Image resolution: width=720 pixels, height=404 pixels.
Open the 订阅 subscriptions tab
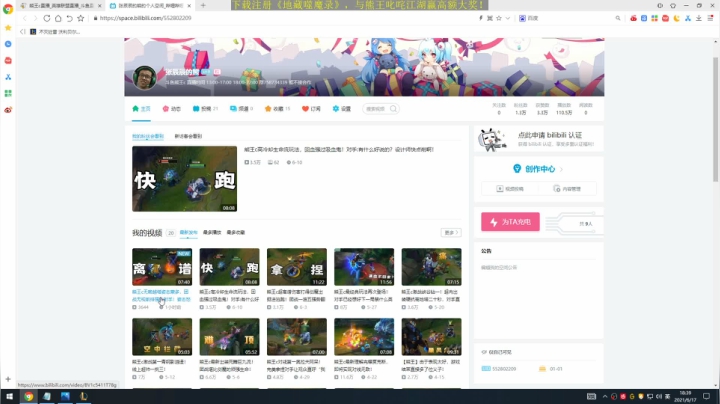pyautogui.click(x=311, y=109)
